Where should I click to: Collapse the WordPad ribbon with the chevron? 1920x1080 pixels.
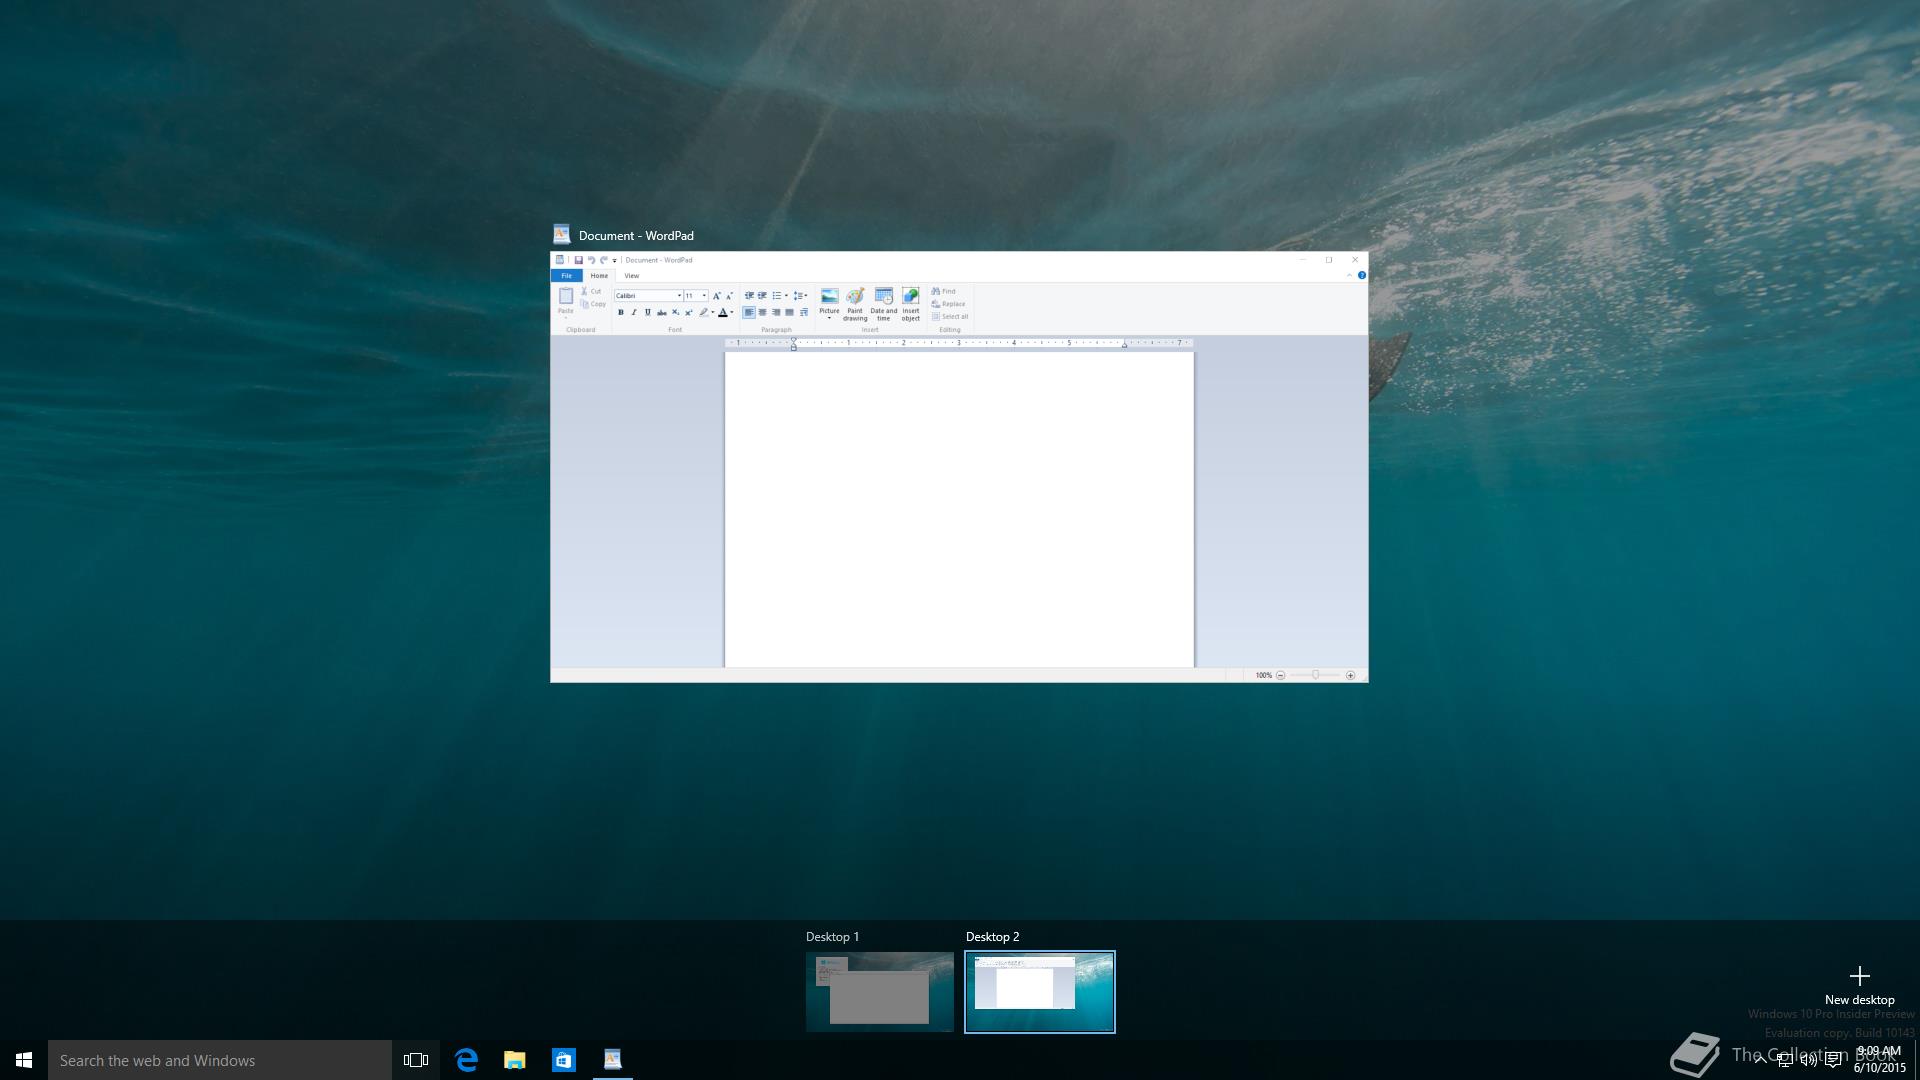(1349, 275)
